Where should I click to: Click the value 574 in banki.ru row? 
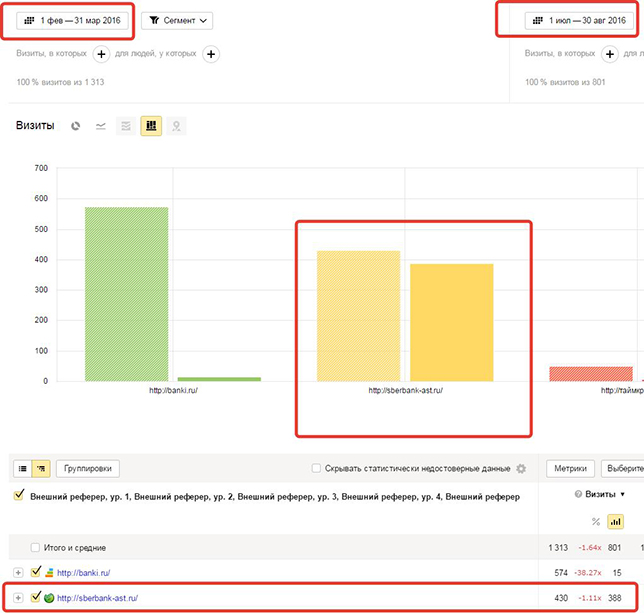click(x=561, y=573)
